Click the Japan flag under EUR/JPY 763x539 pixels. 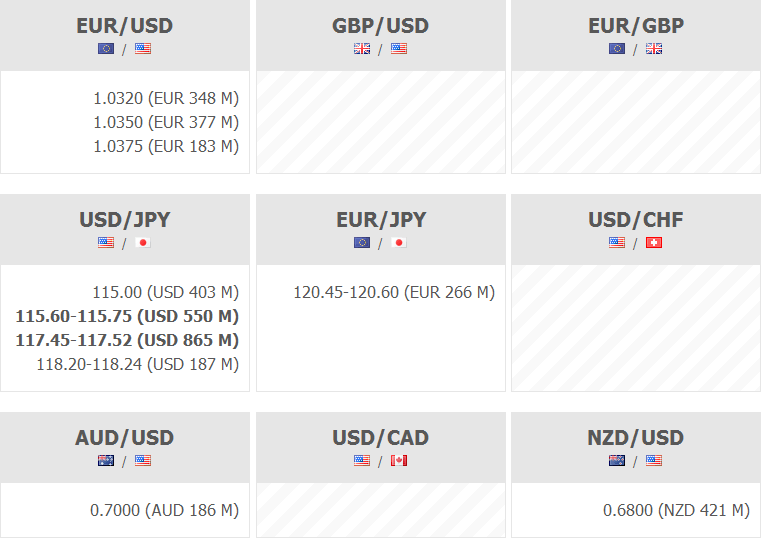tap(399, 242)
